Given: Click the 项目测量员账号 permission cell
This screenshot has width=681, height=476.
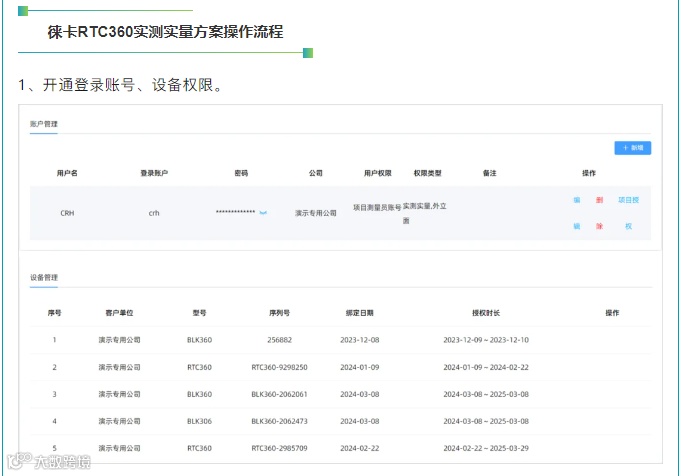Looking at the screenshot, I should coord(377,208).
